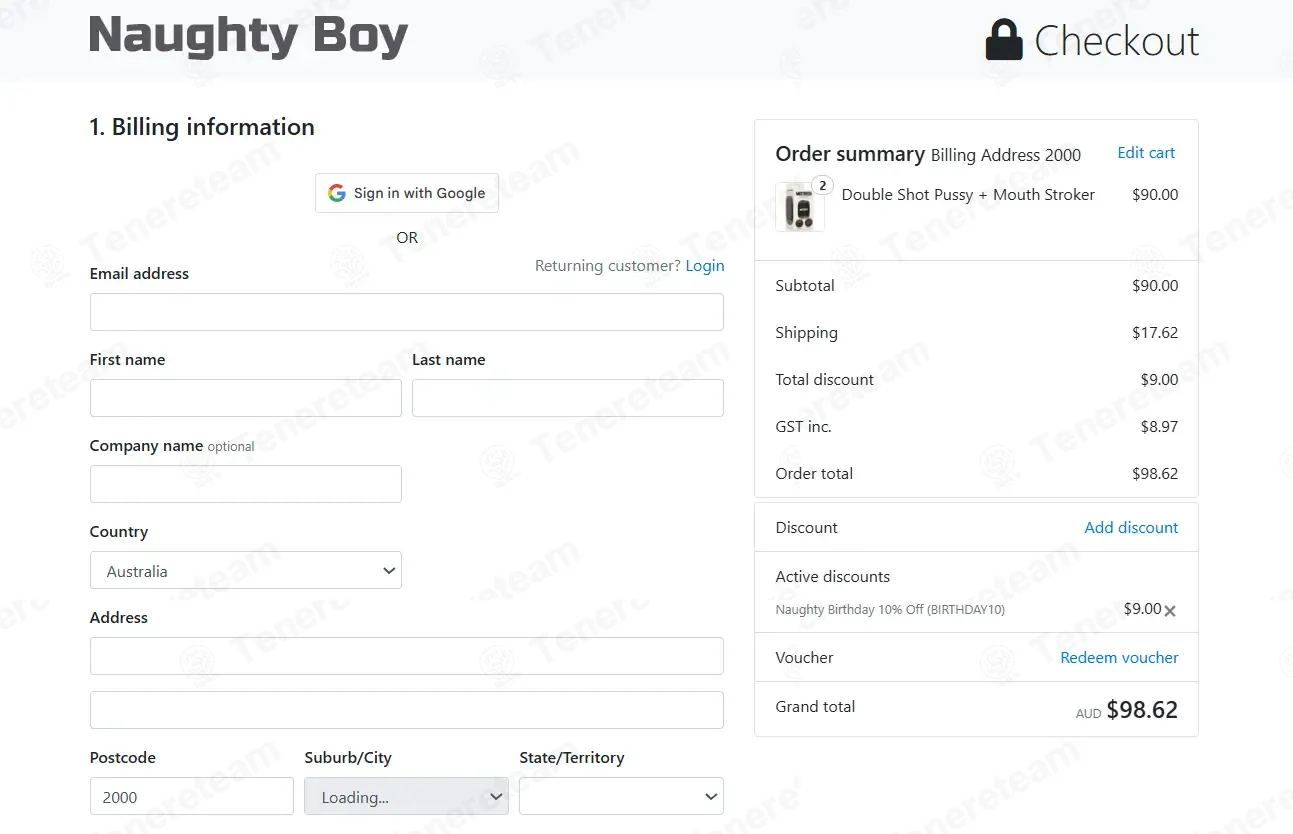
Task: Click the product name Double Shot Stroker
Action: [968, 195]
